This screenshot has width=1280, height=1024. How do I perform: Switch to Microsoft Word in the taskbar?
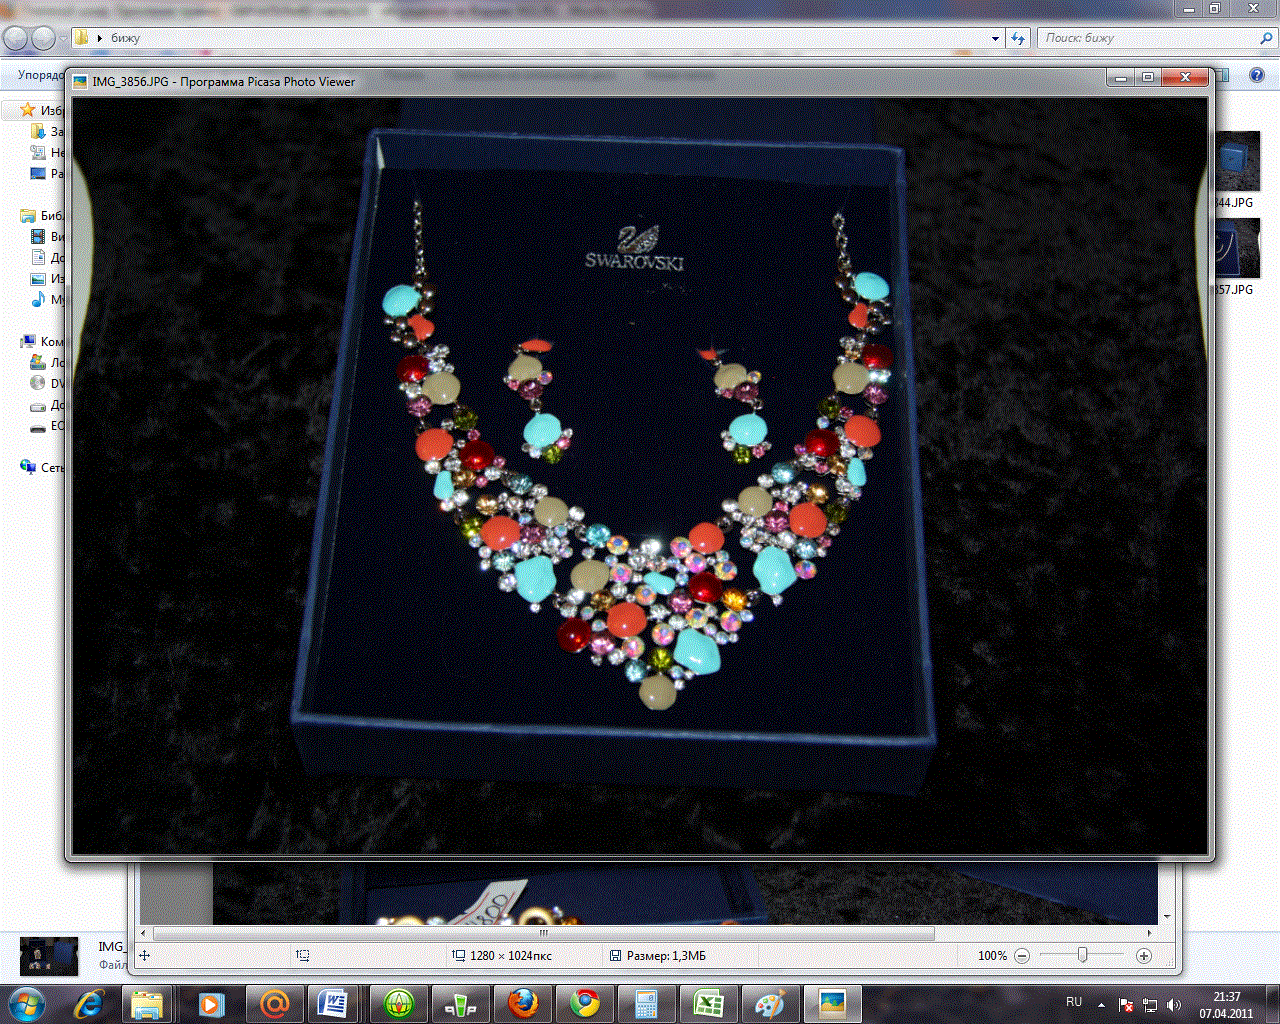point(332,1003)
